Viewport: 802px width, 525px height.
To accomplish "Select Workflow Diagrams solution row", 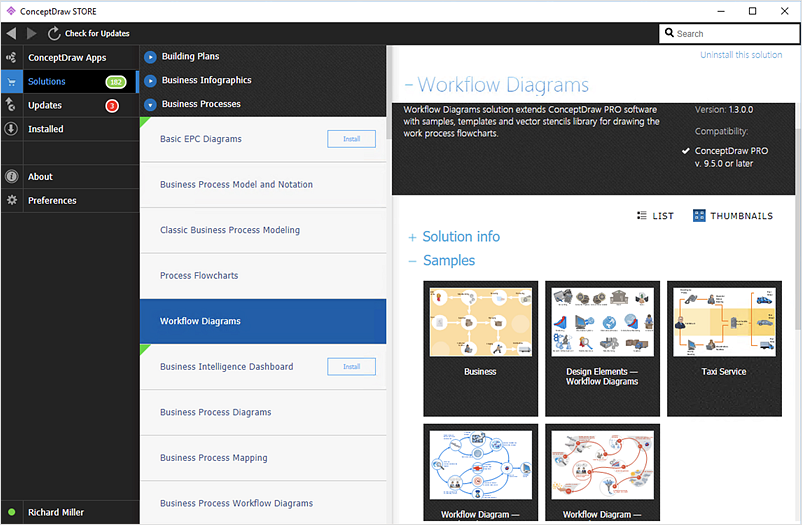I will (263, 321).
